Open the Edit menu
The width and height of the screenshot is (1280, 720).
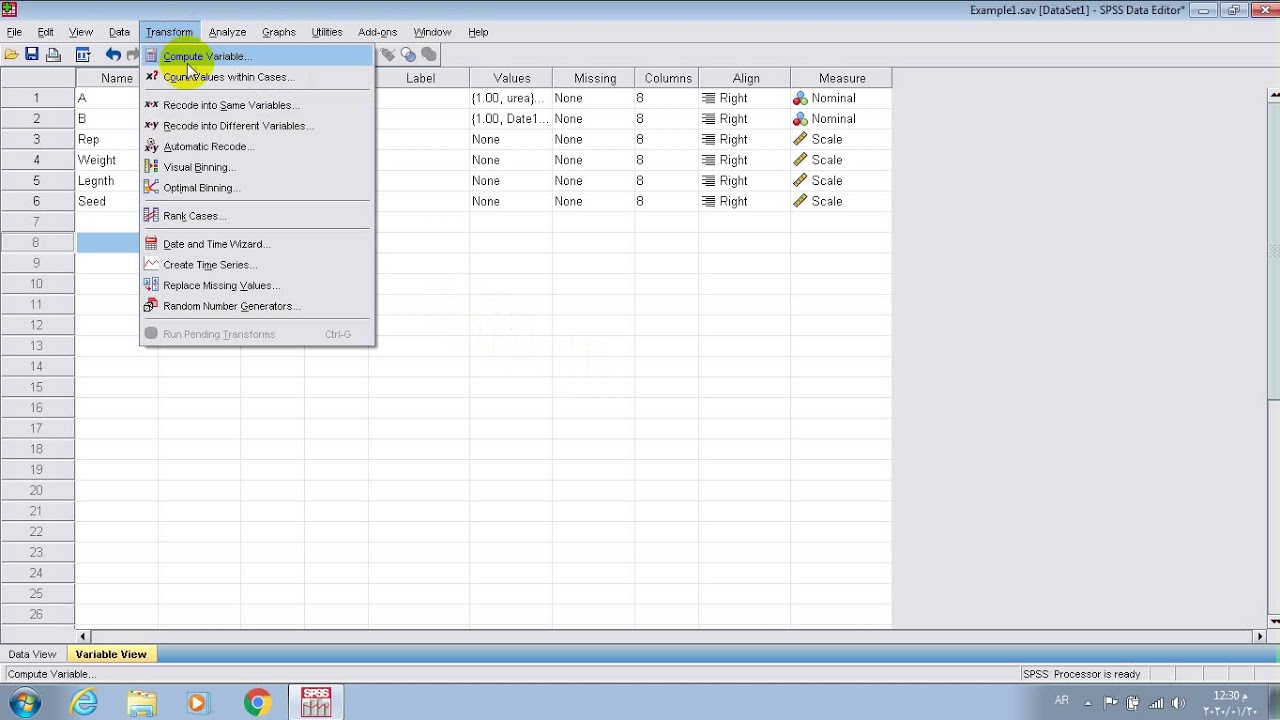[x=45, y=32]
